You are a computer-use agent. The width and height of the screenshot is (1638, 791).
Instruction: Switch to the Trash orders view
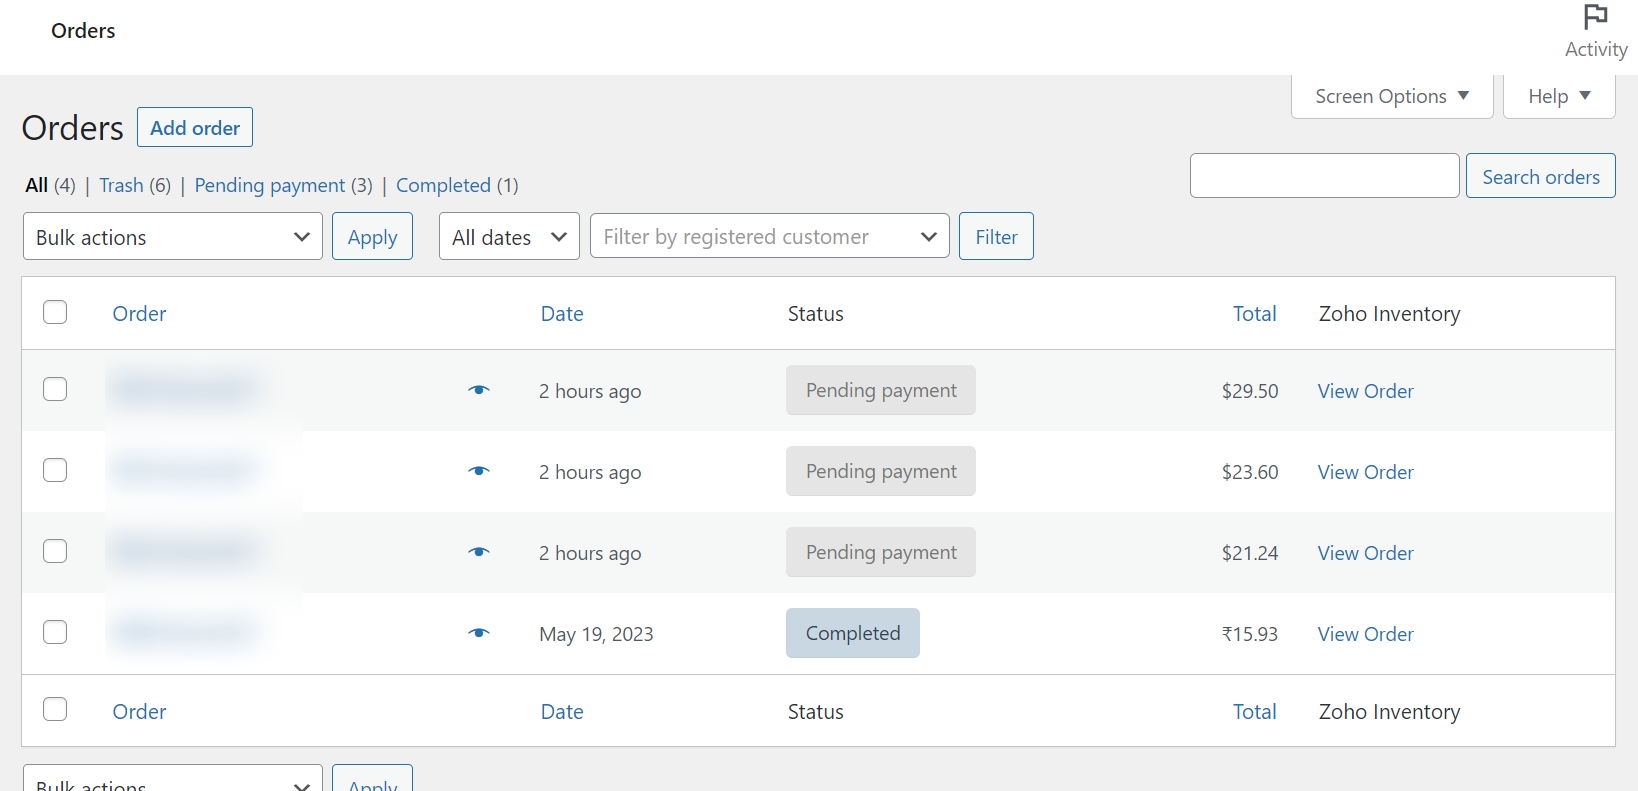coord(121,185)
